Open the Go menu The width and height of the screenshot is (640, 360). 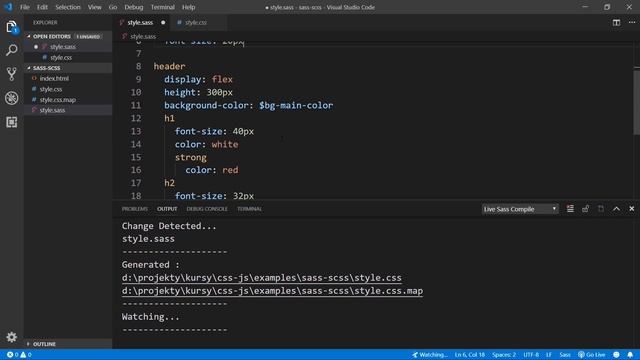pyautogui.click(x=113, y=7)
